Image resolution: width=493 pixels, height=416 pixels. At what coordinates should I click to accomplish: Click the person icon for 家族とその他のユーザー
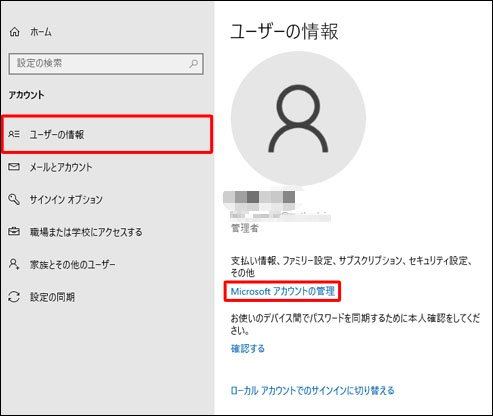tap(14, 264)
